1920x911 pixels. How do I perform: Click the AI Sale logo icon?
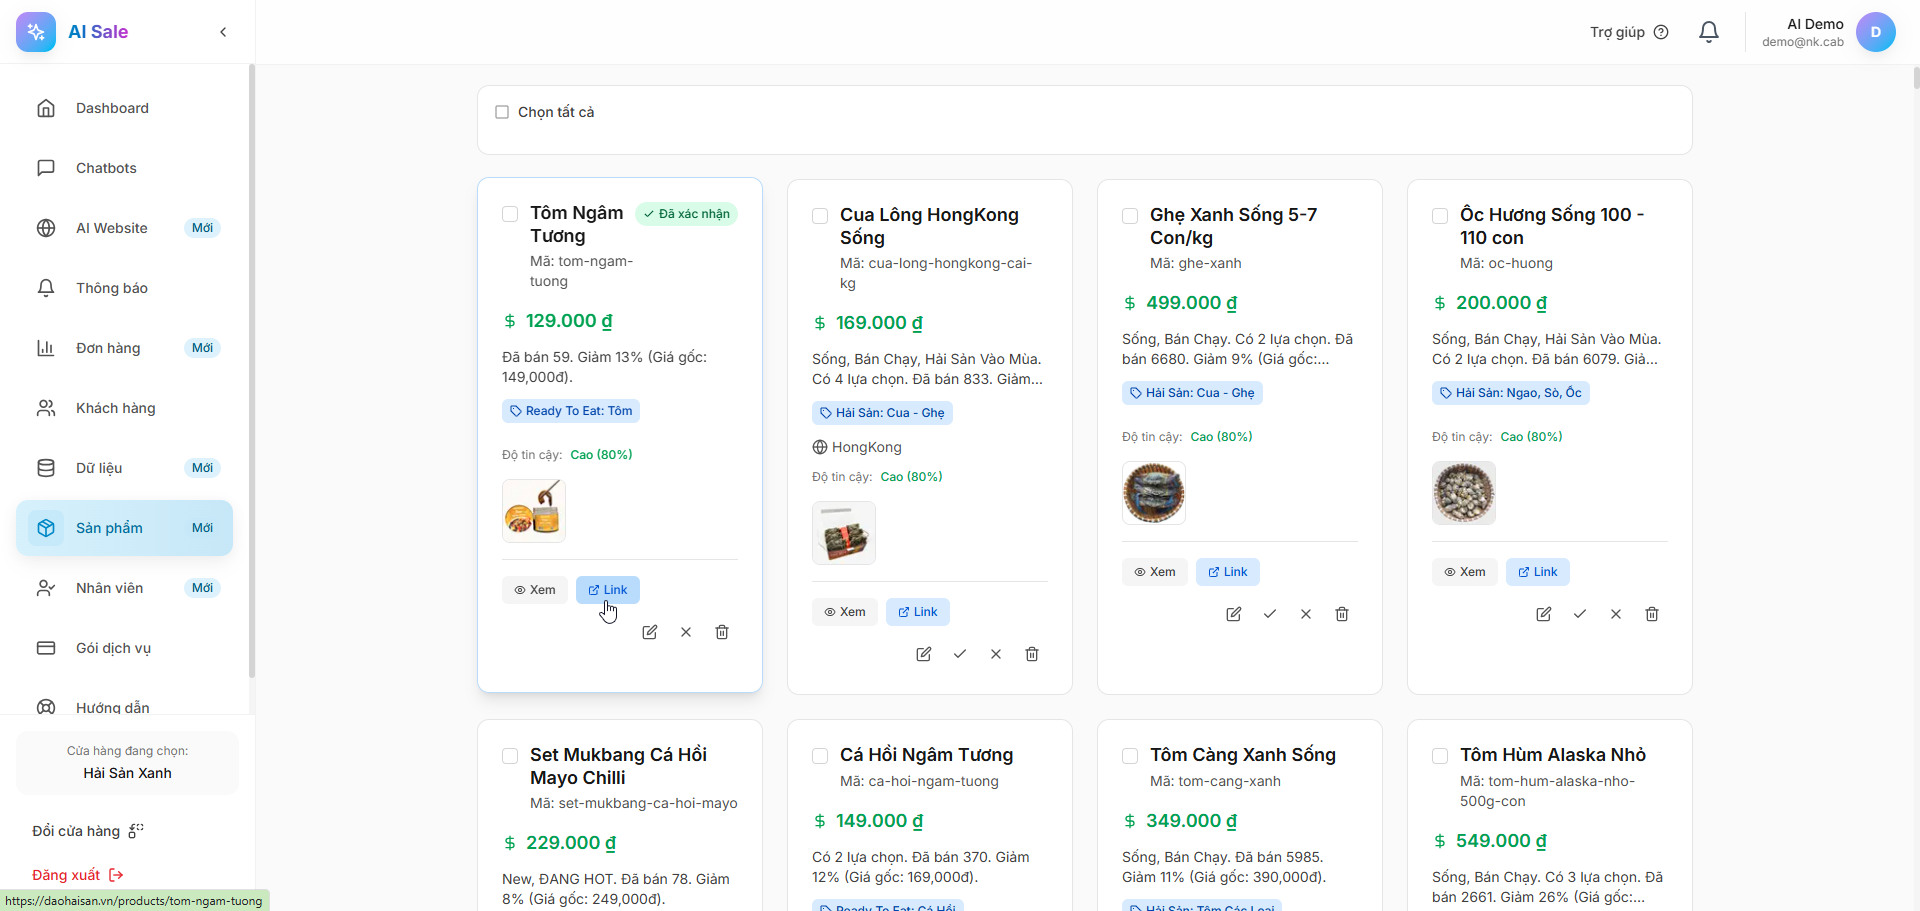coord(36,32)
